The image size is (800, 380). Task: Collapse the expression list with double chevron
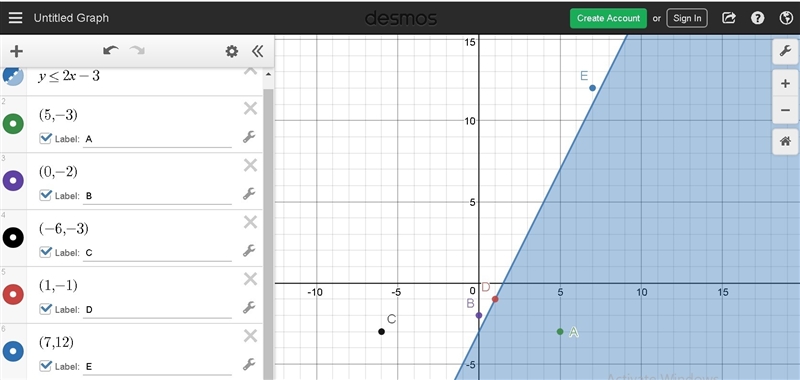pos(258,51)
